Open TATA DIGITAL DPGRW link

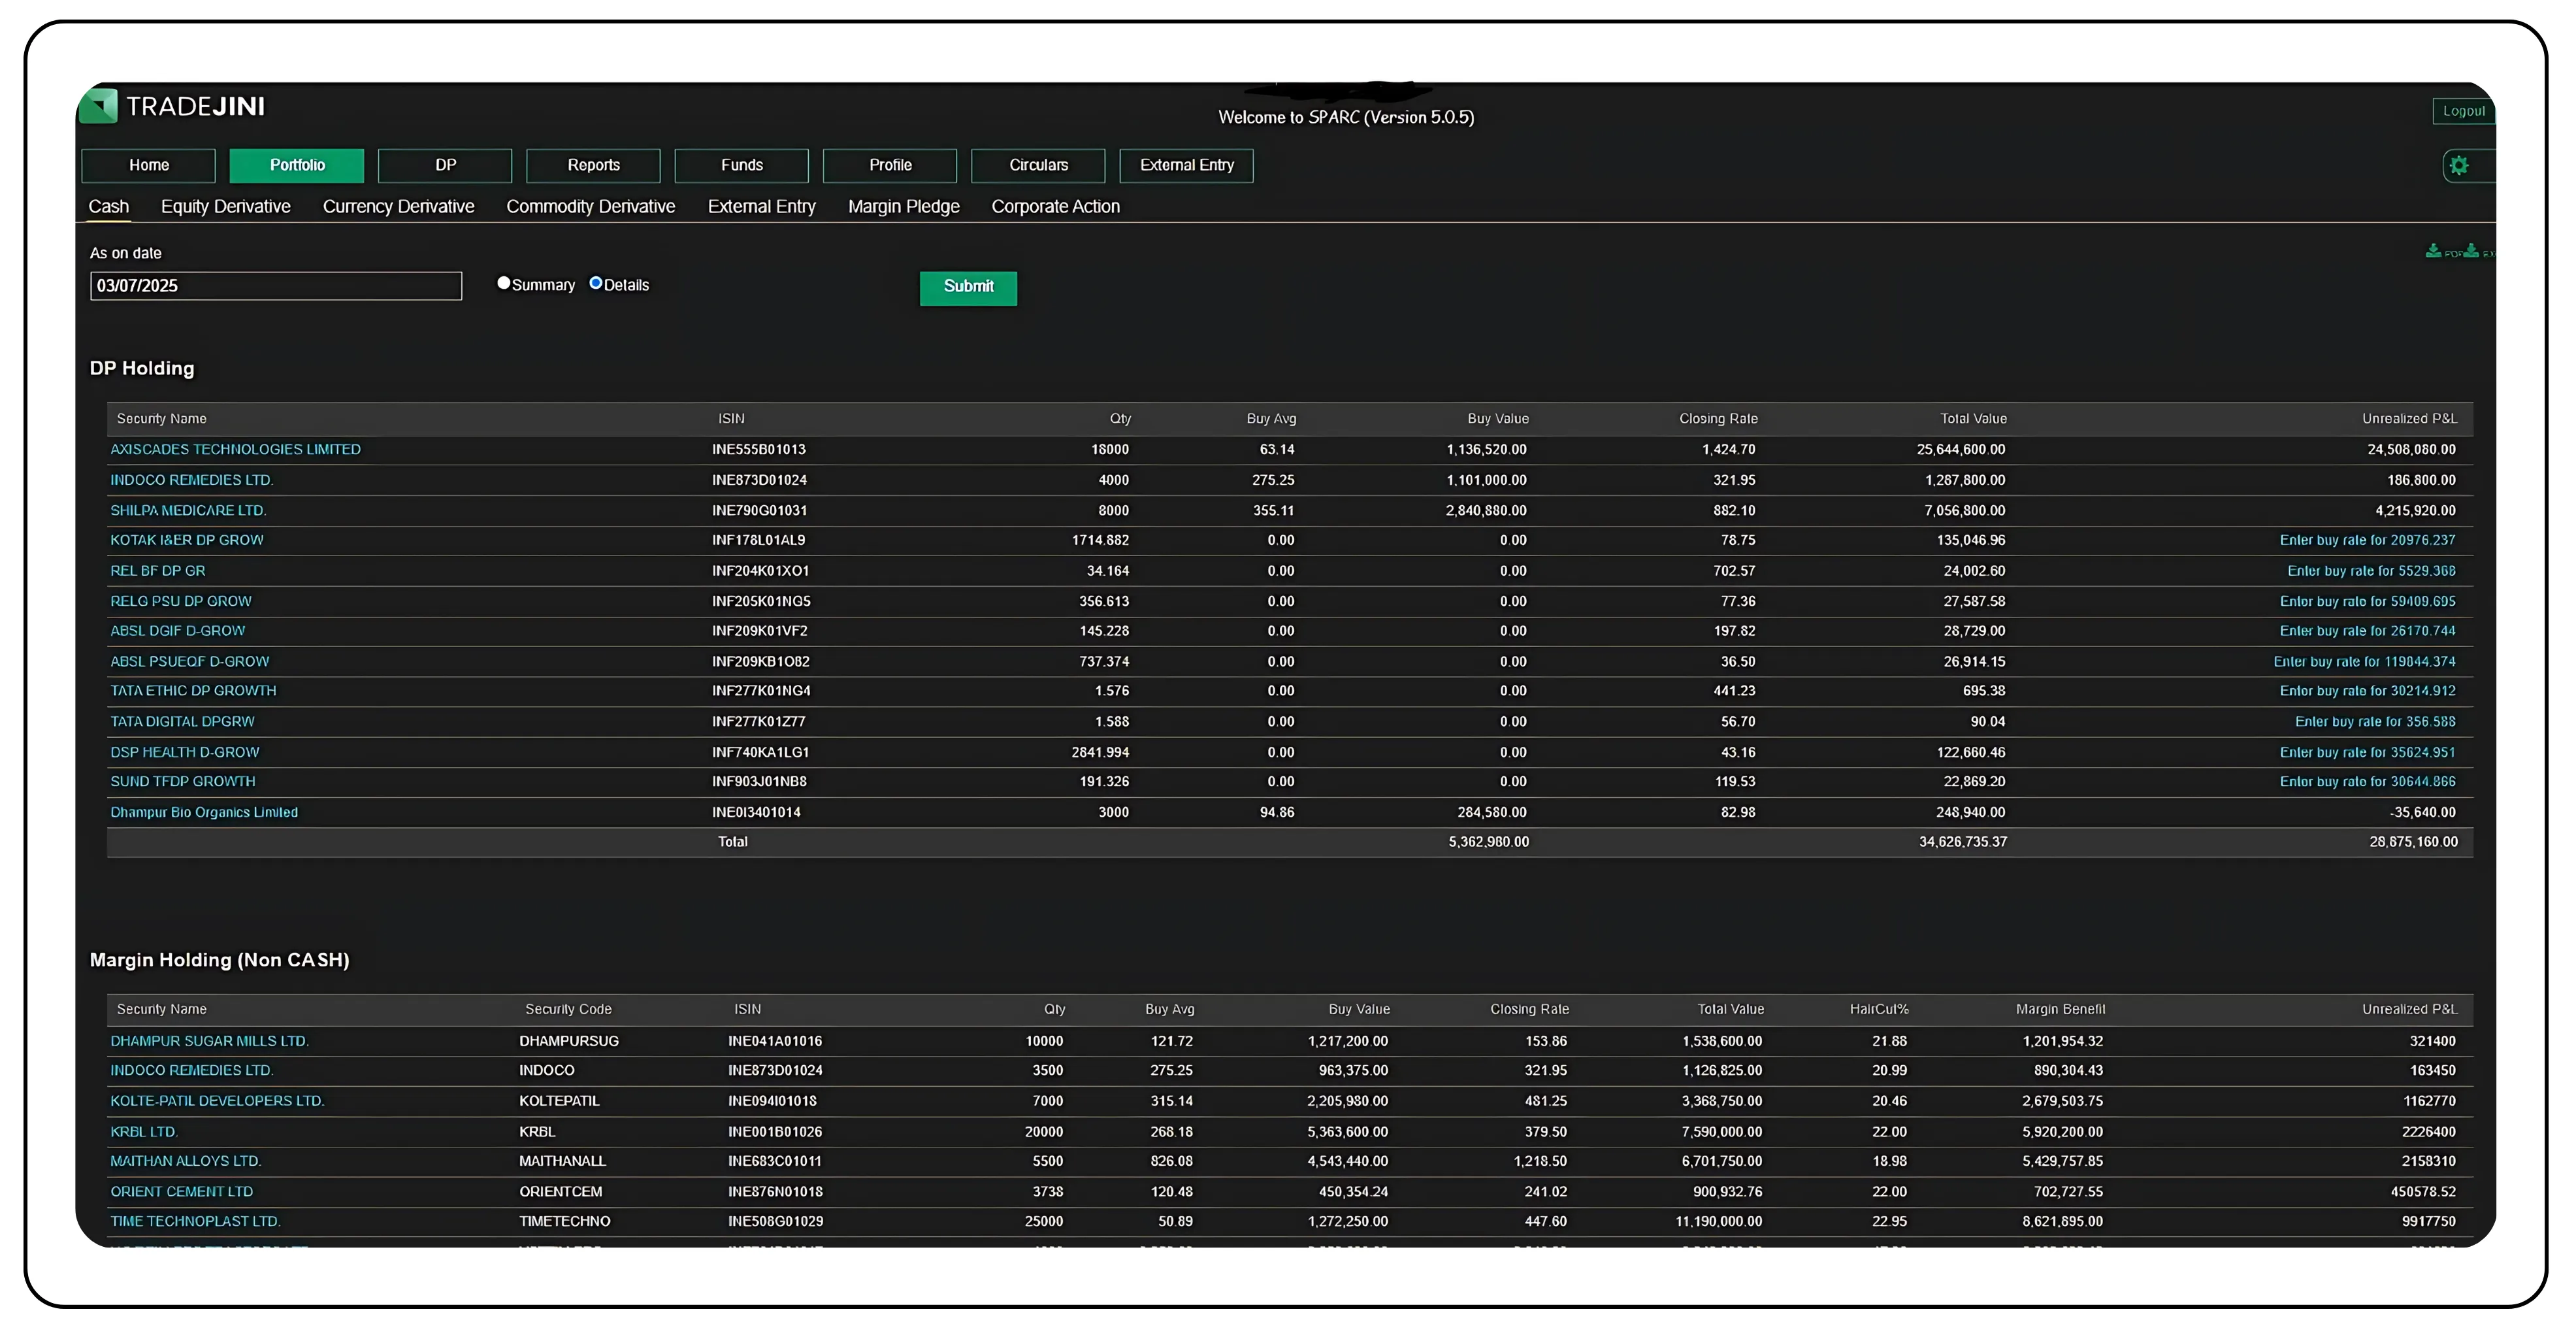182,722
